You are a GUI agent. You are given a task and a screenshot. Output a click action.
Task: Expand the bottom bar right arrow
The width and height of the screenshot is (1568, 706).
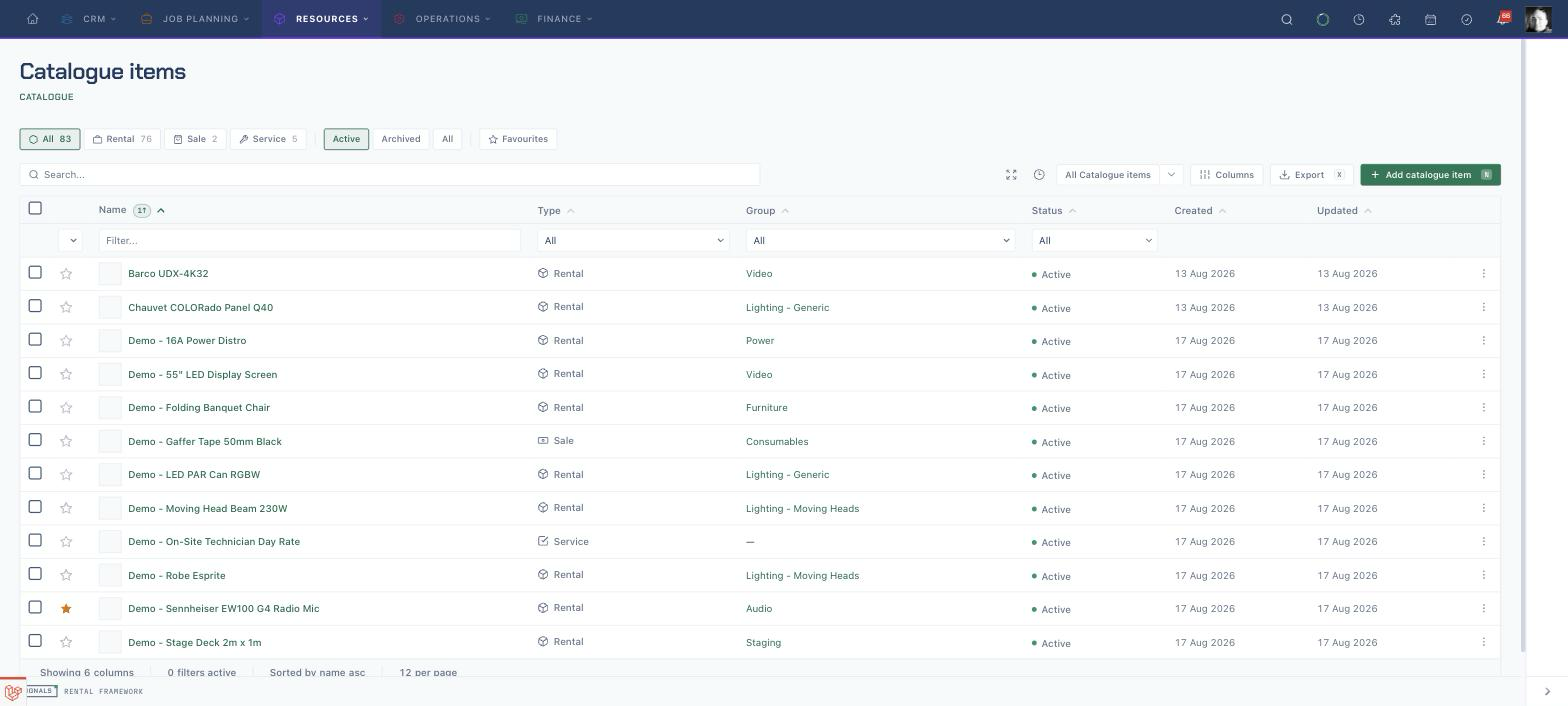click(1547, 692)
